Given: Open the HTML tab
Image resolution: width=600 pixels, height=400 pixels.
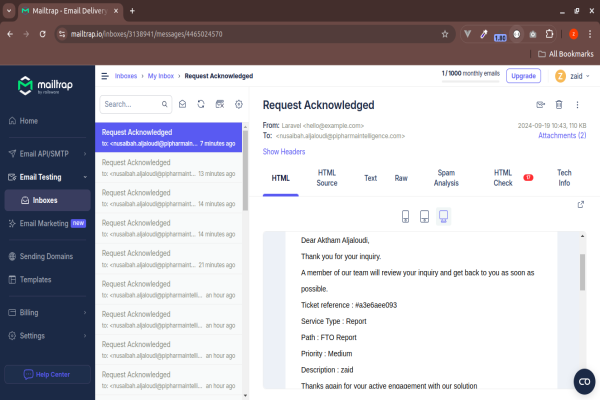Looking at the screenshot, I should tap(280, 178).
